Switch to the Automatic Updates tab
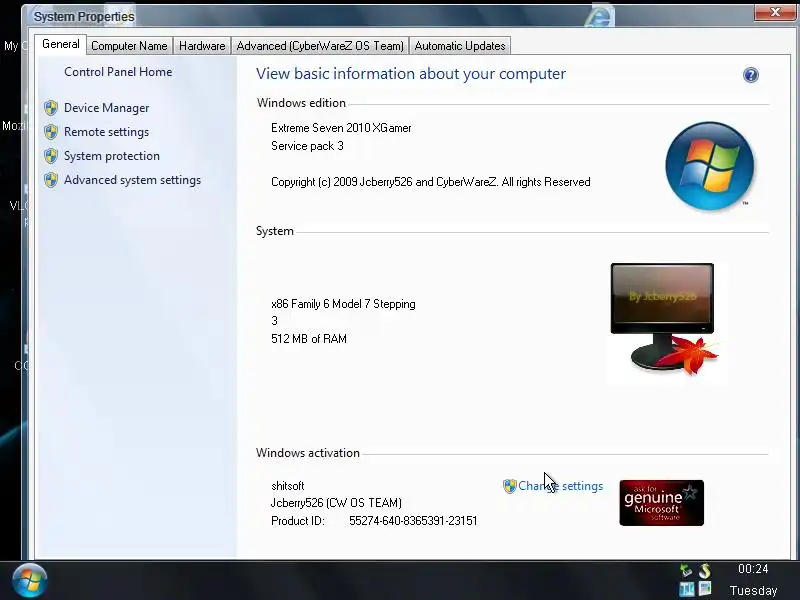The width and height of the screenshot is (800, 600). click(x=460, y=46)
